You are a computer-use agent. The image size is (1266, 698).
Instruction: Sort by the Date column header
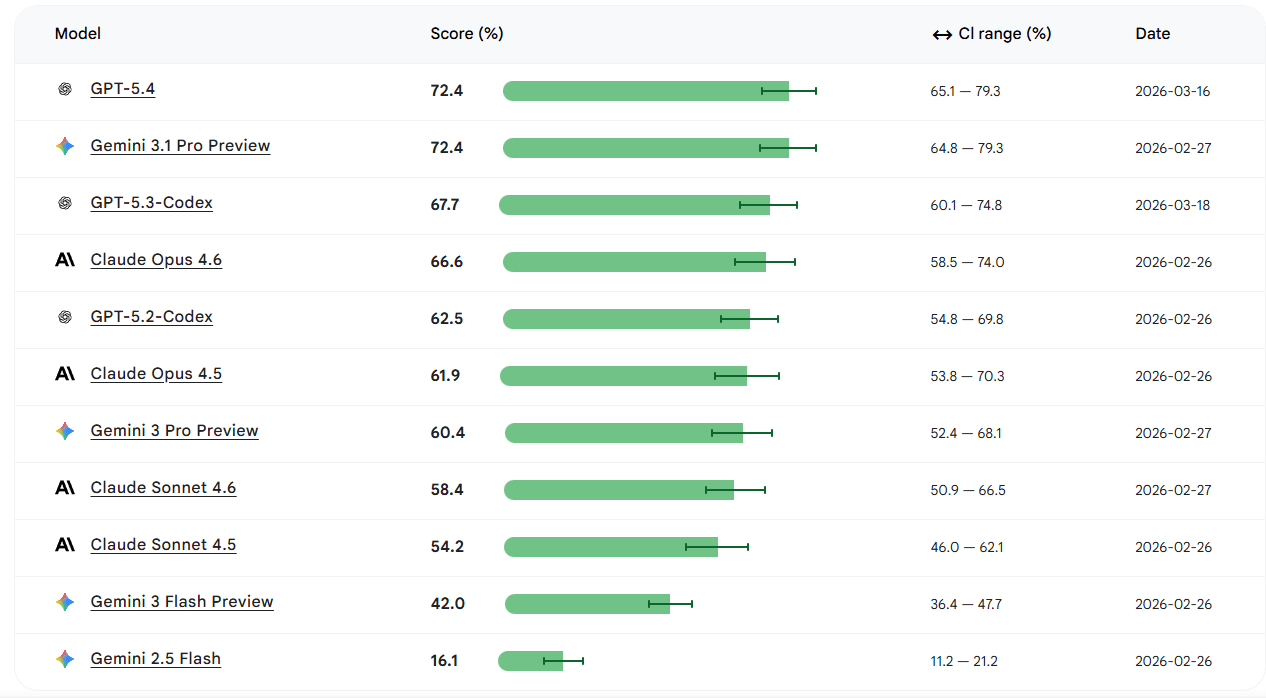click(x=1152, y=34)
